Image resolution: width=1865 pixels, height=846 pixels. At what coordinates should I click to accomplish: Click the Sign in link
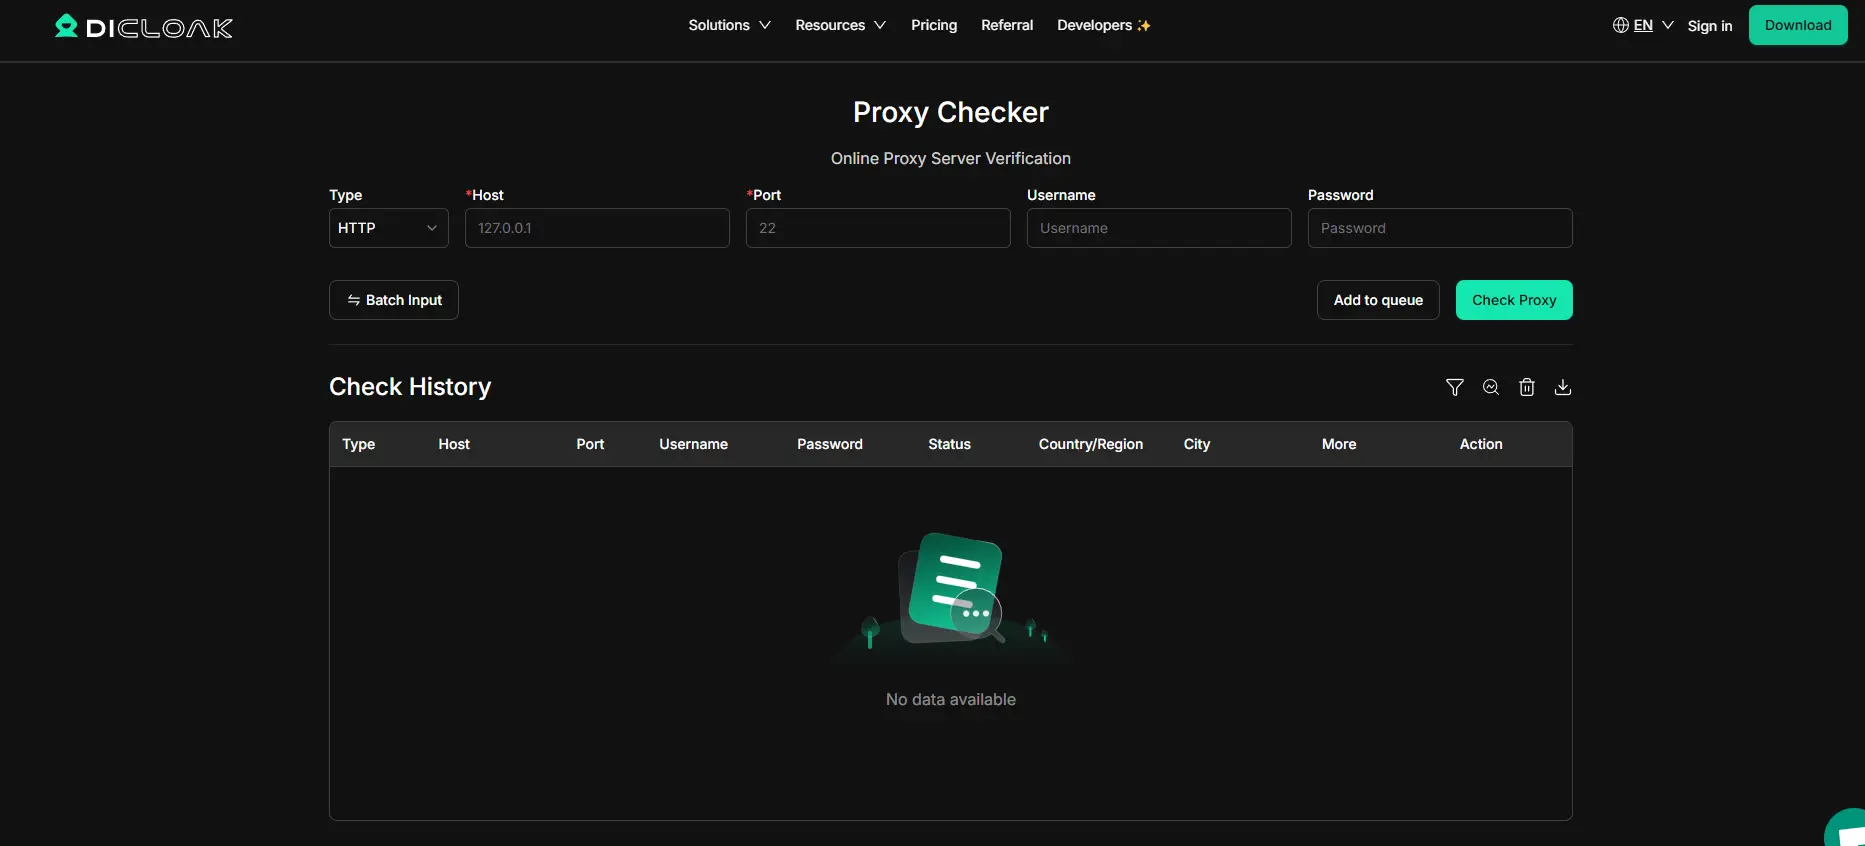1709,26
